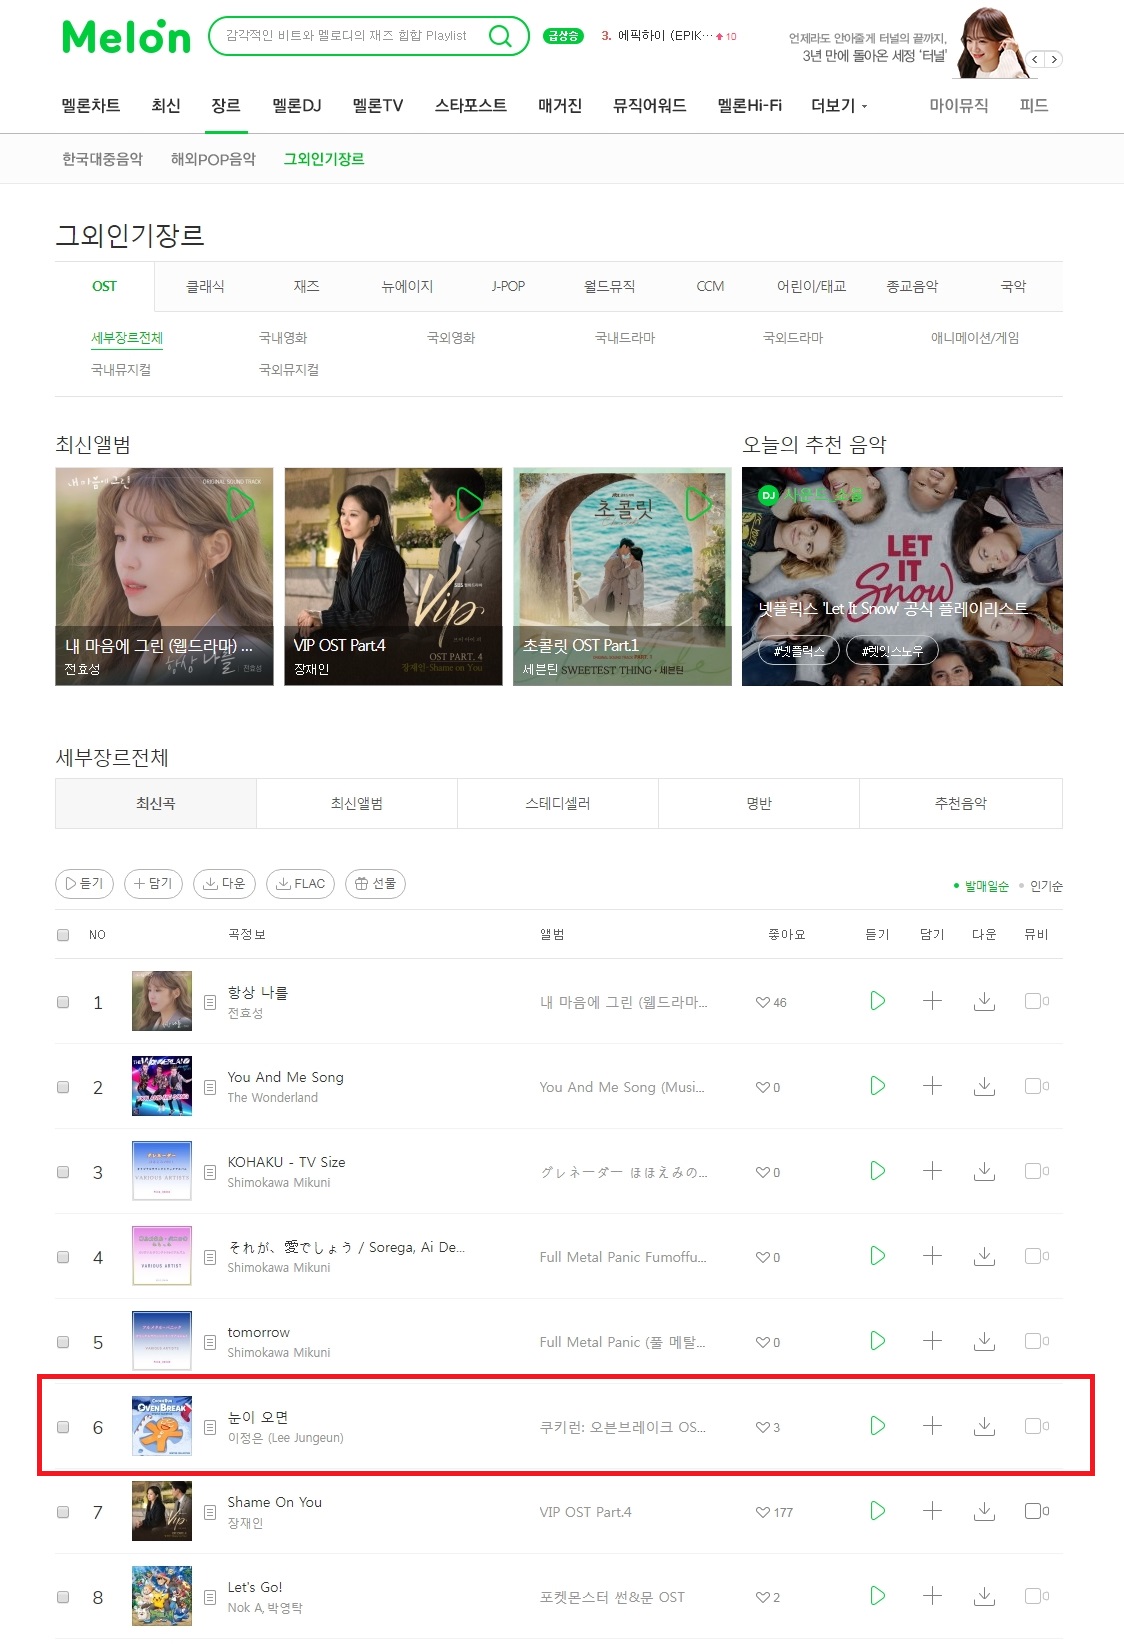Sort the list by 인기순
The width and height of the screenshot is (1124, 1644).
pyautogui.click(x=1046, y=887)
